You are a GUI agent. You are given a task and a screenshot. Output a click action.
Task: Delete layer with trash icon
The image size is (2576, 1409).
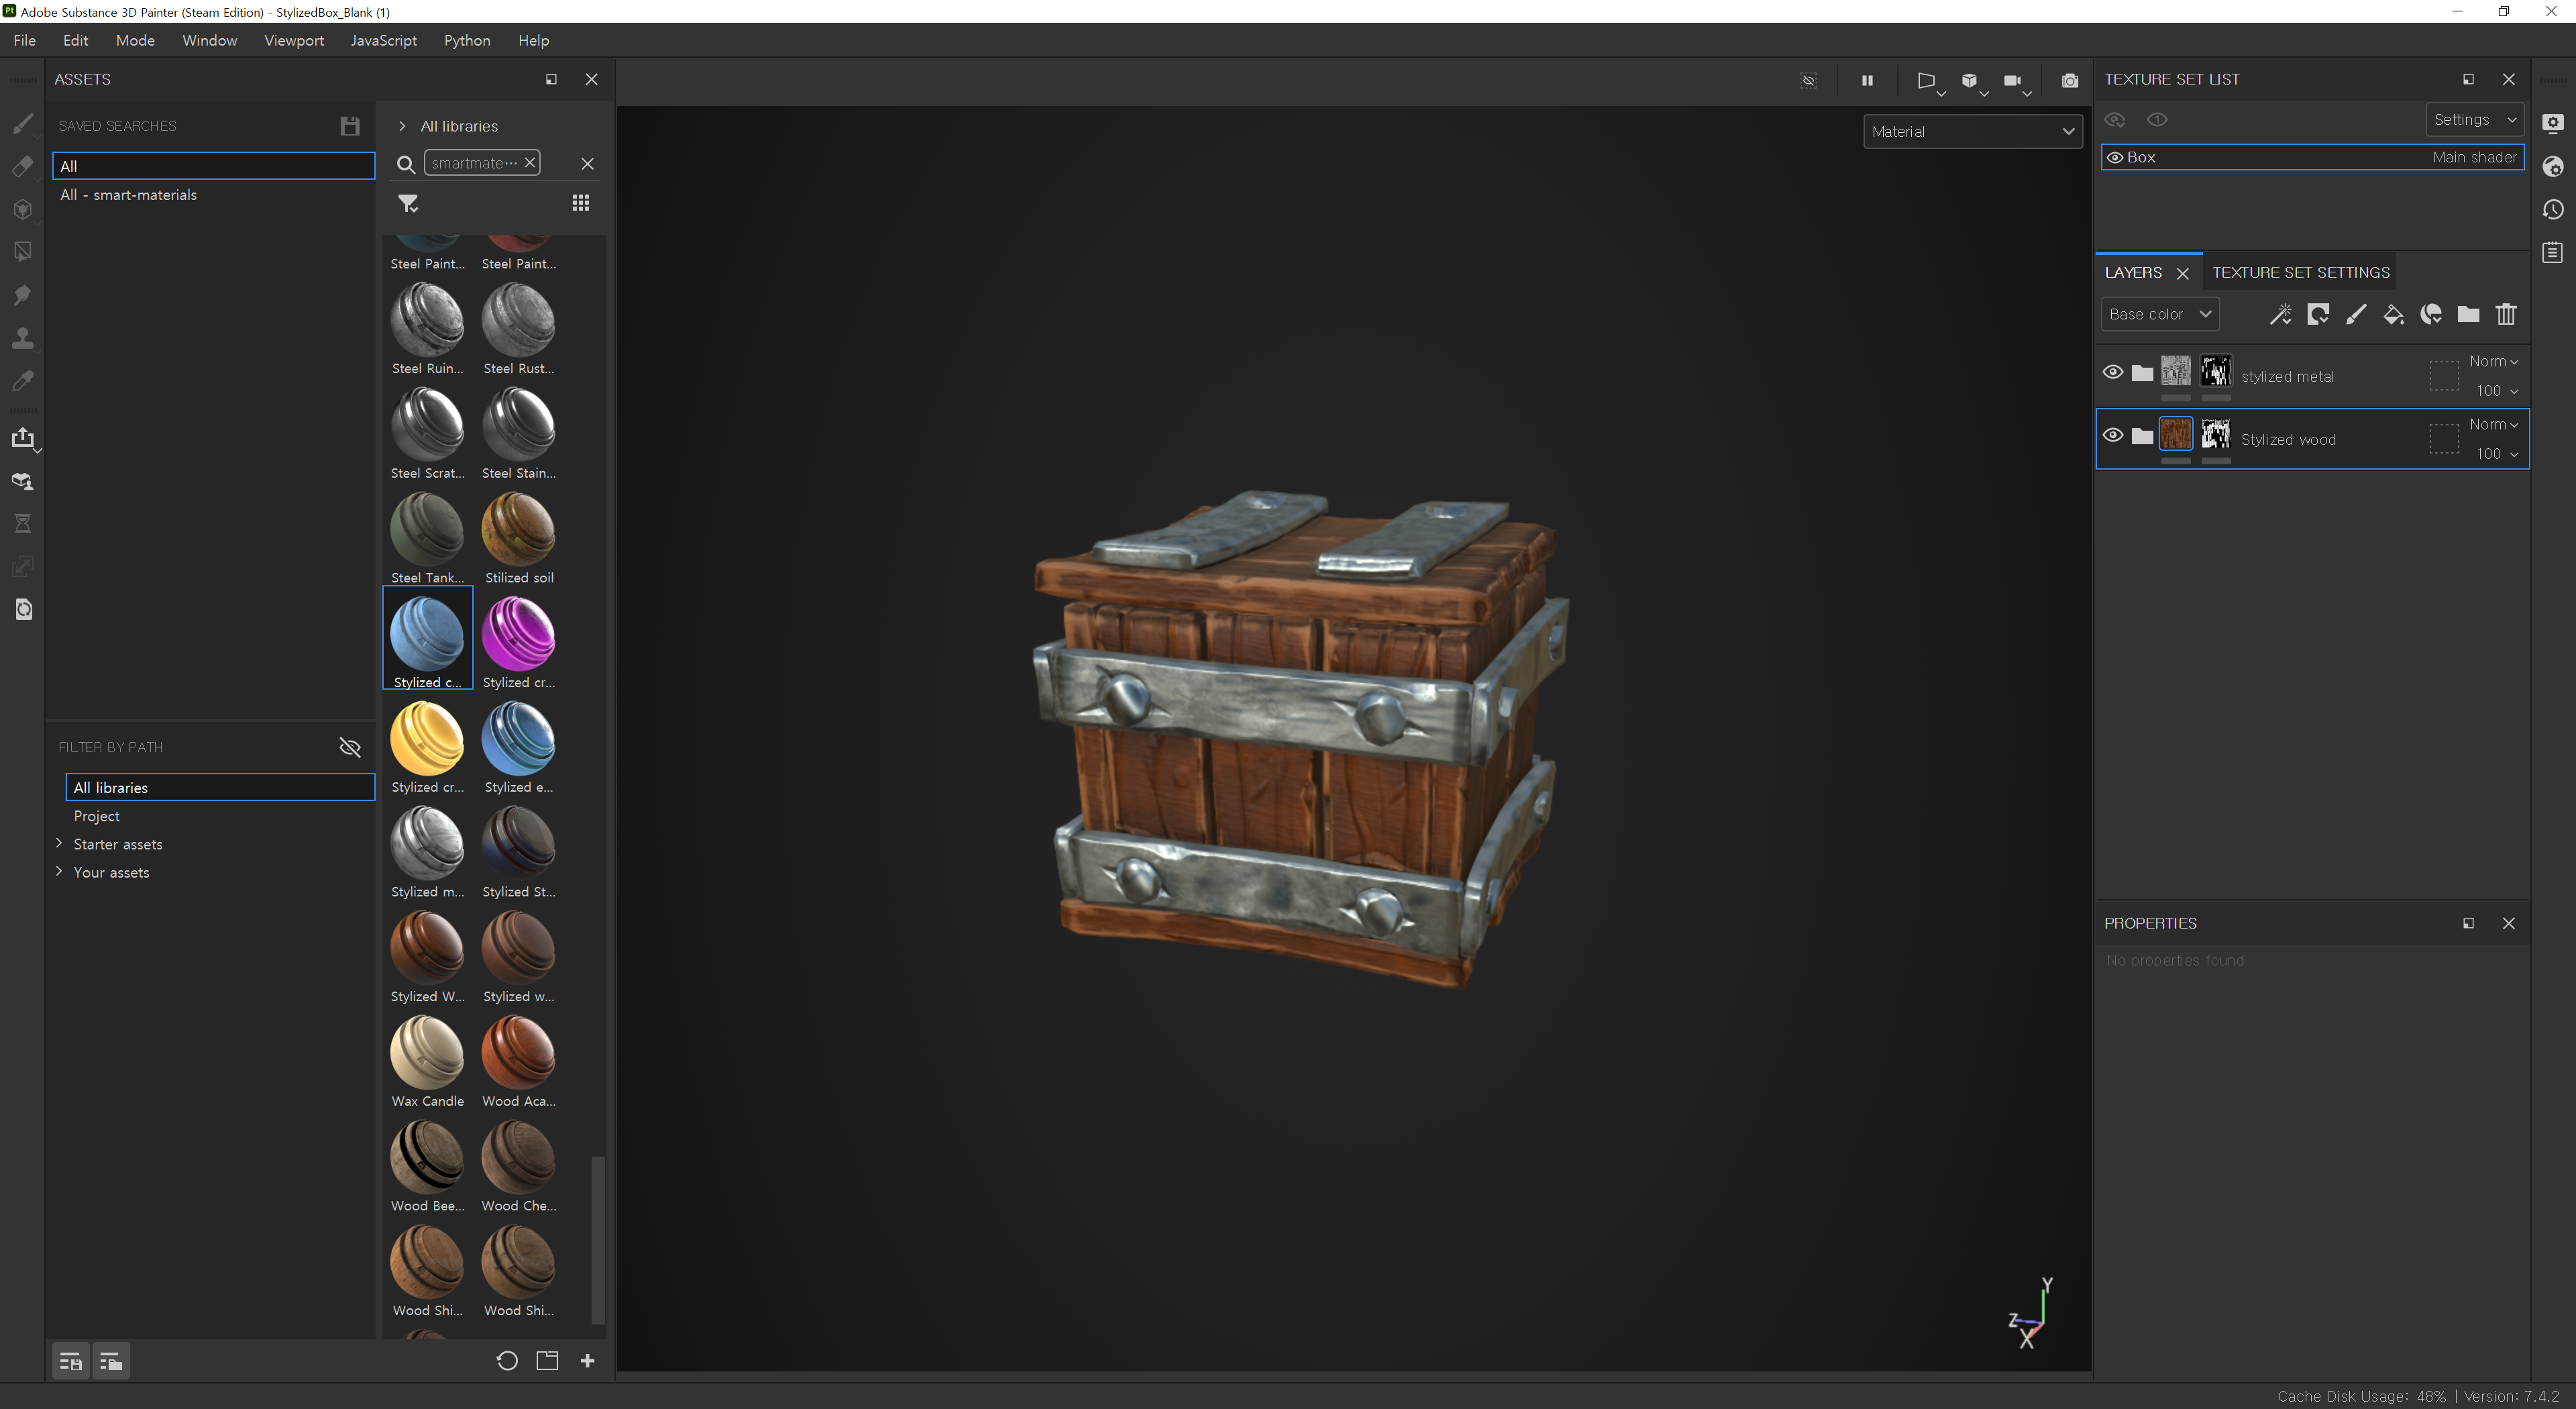click(x=2506, y=315)
